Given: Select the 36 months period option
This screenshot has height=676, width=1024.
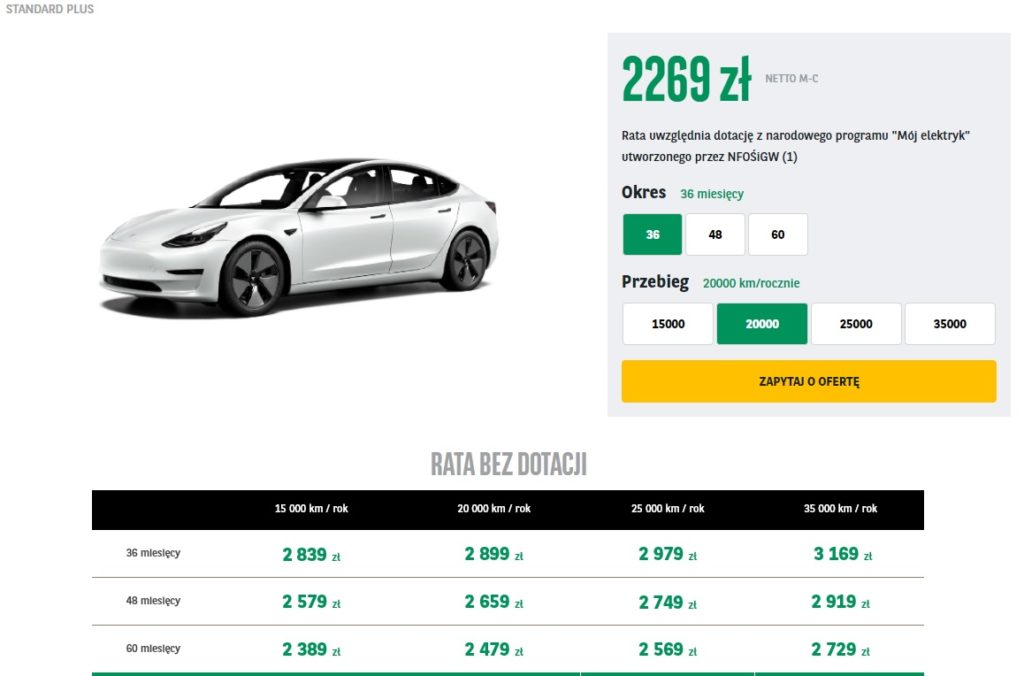Looking at the screenshot, I should pos(652,234).
